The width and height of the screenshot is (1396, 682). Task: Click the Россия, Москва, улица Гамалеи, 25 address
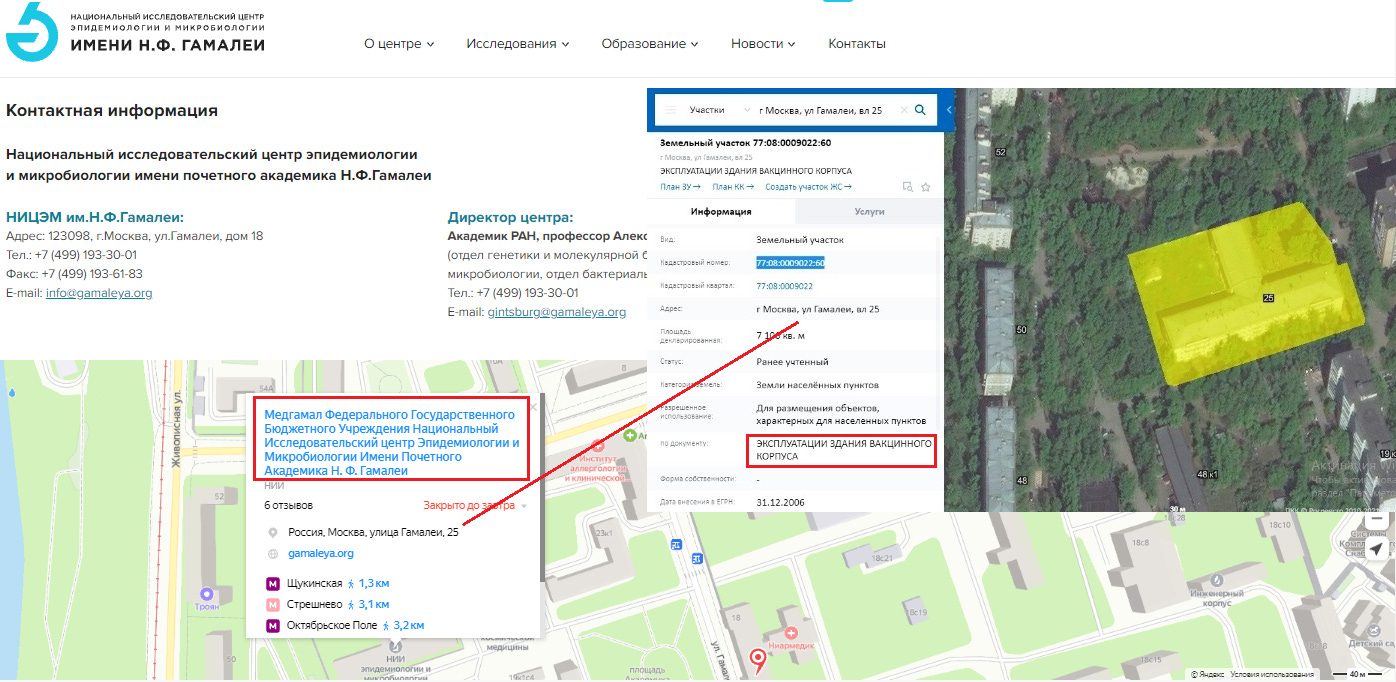373,532
